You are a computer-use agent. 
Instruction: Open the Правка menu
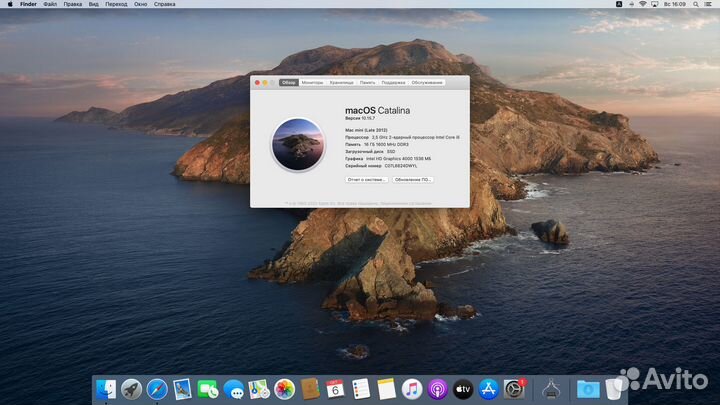coord(73,4)
